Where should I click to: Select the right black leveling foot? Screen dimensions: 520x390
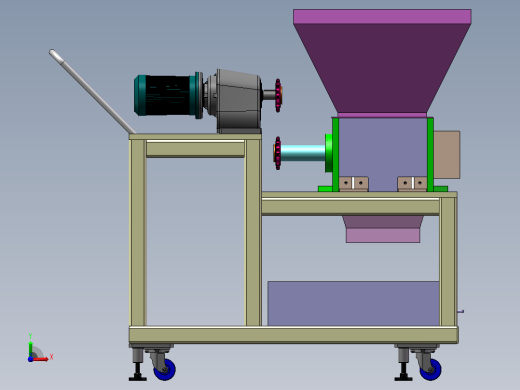coord(403,372)
